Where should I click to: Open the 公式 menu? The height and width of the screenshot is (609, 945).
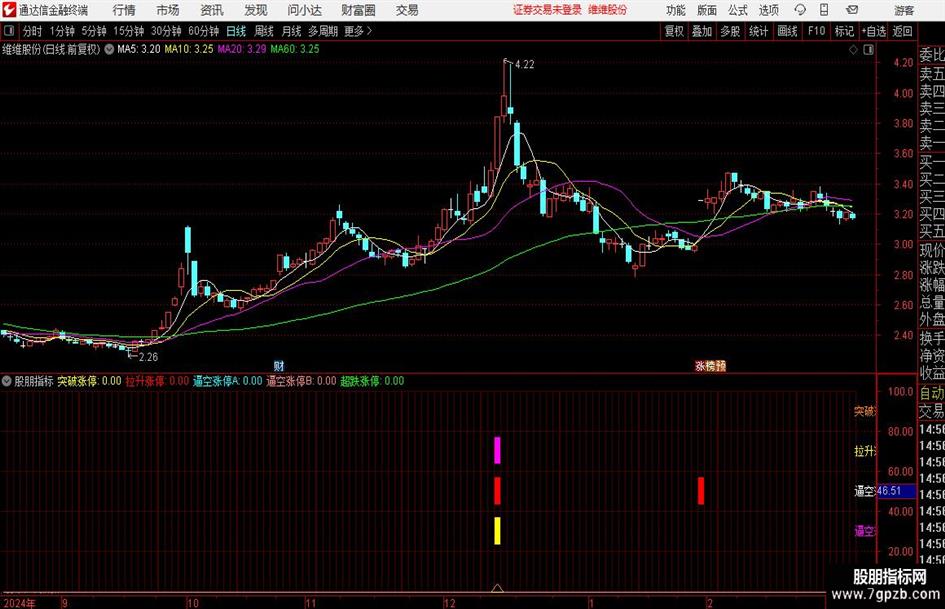[738, 10]
